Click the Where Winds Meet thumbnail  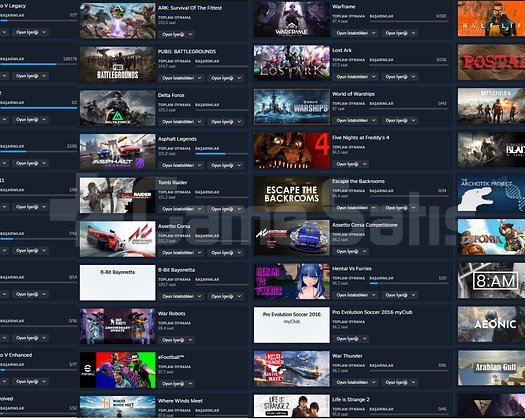(118, 407)
